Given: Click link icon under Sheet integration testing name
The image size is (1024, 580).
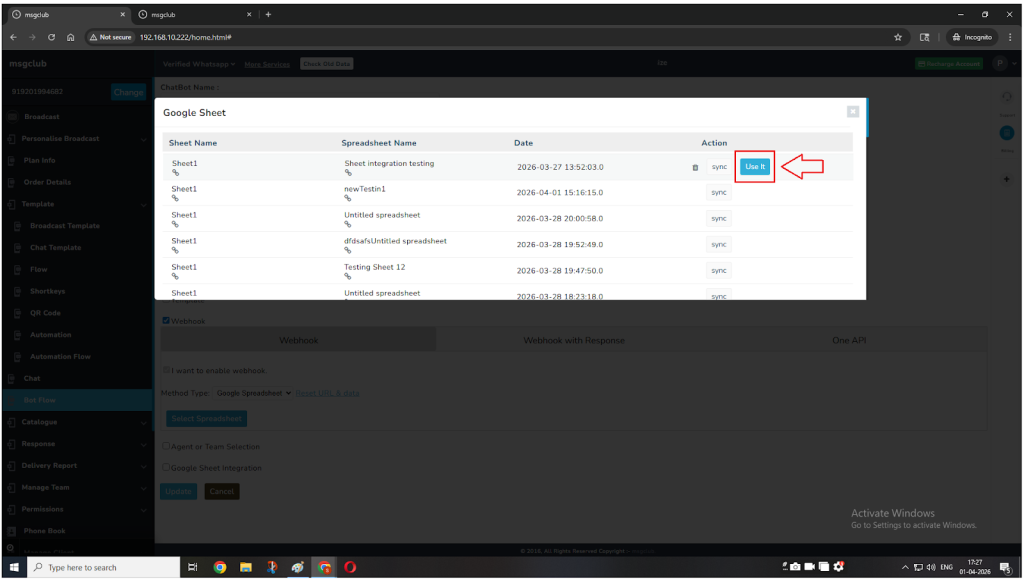Looking at the screenshot, I should coord(348,173).
